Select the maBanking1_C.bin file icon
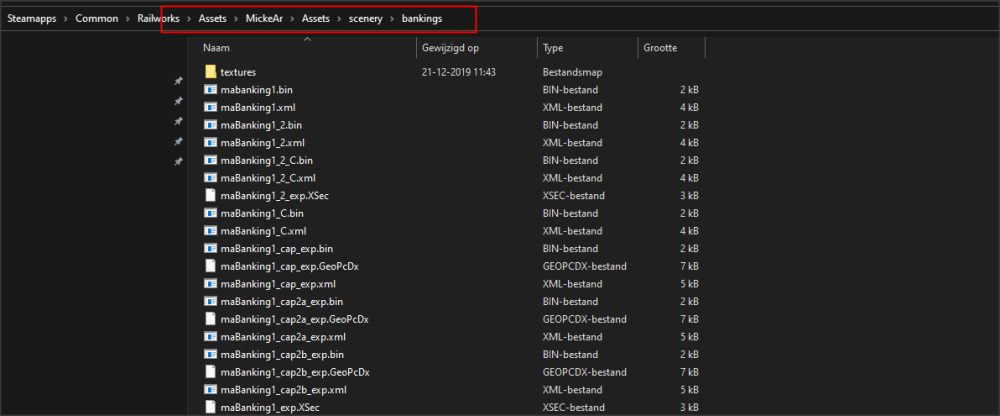Screen dimensions: 1000x416 tap(210, 213)
